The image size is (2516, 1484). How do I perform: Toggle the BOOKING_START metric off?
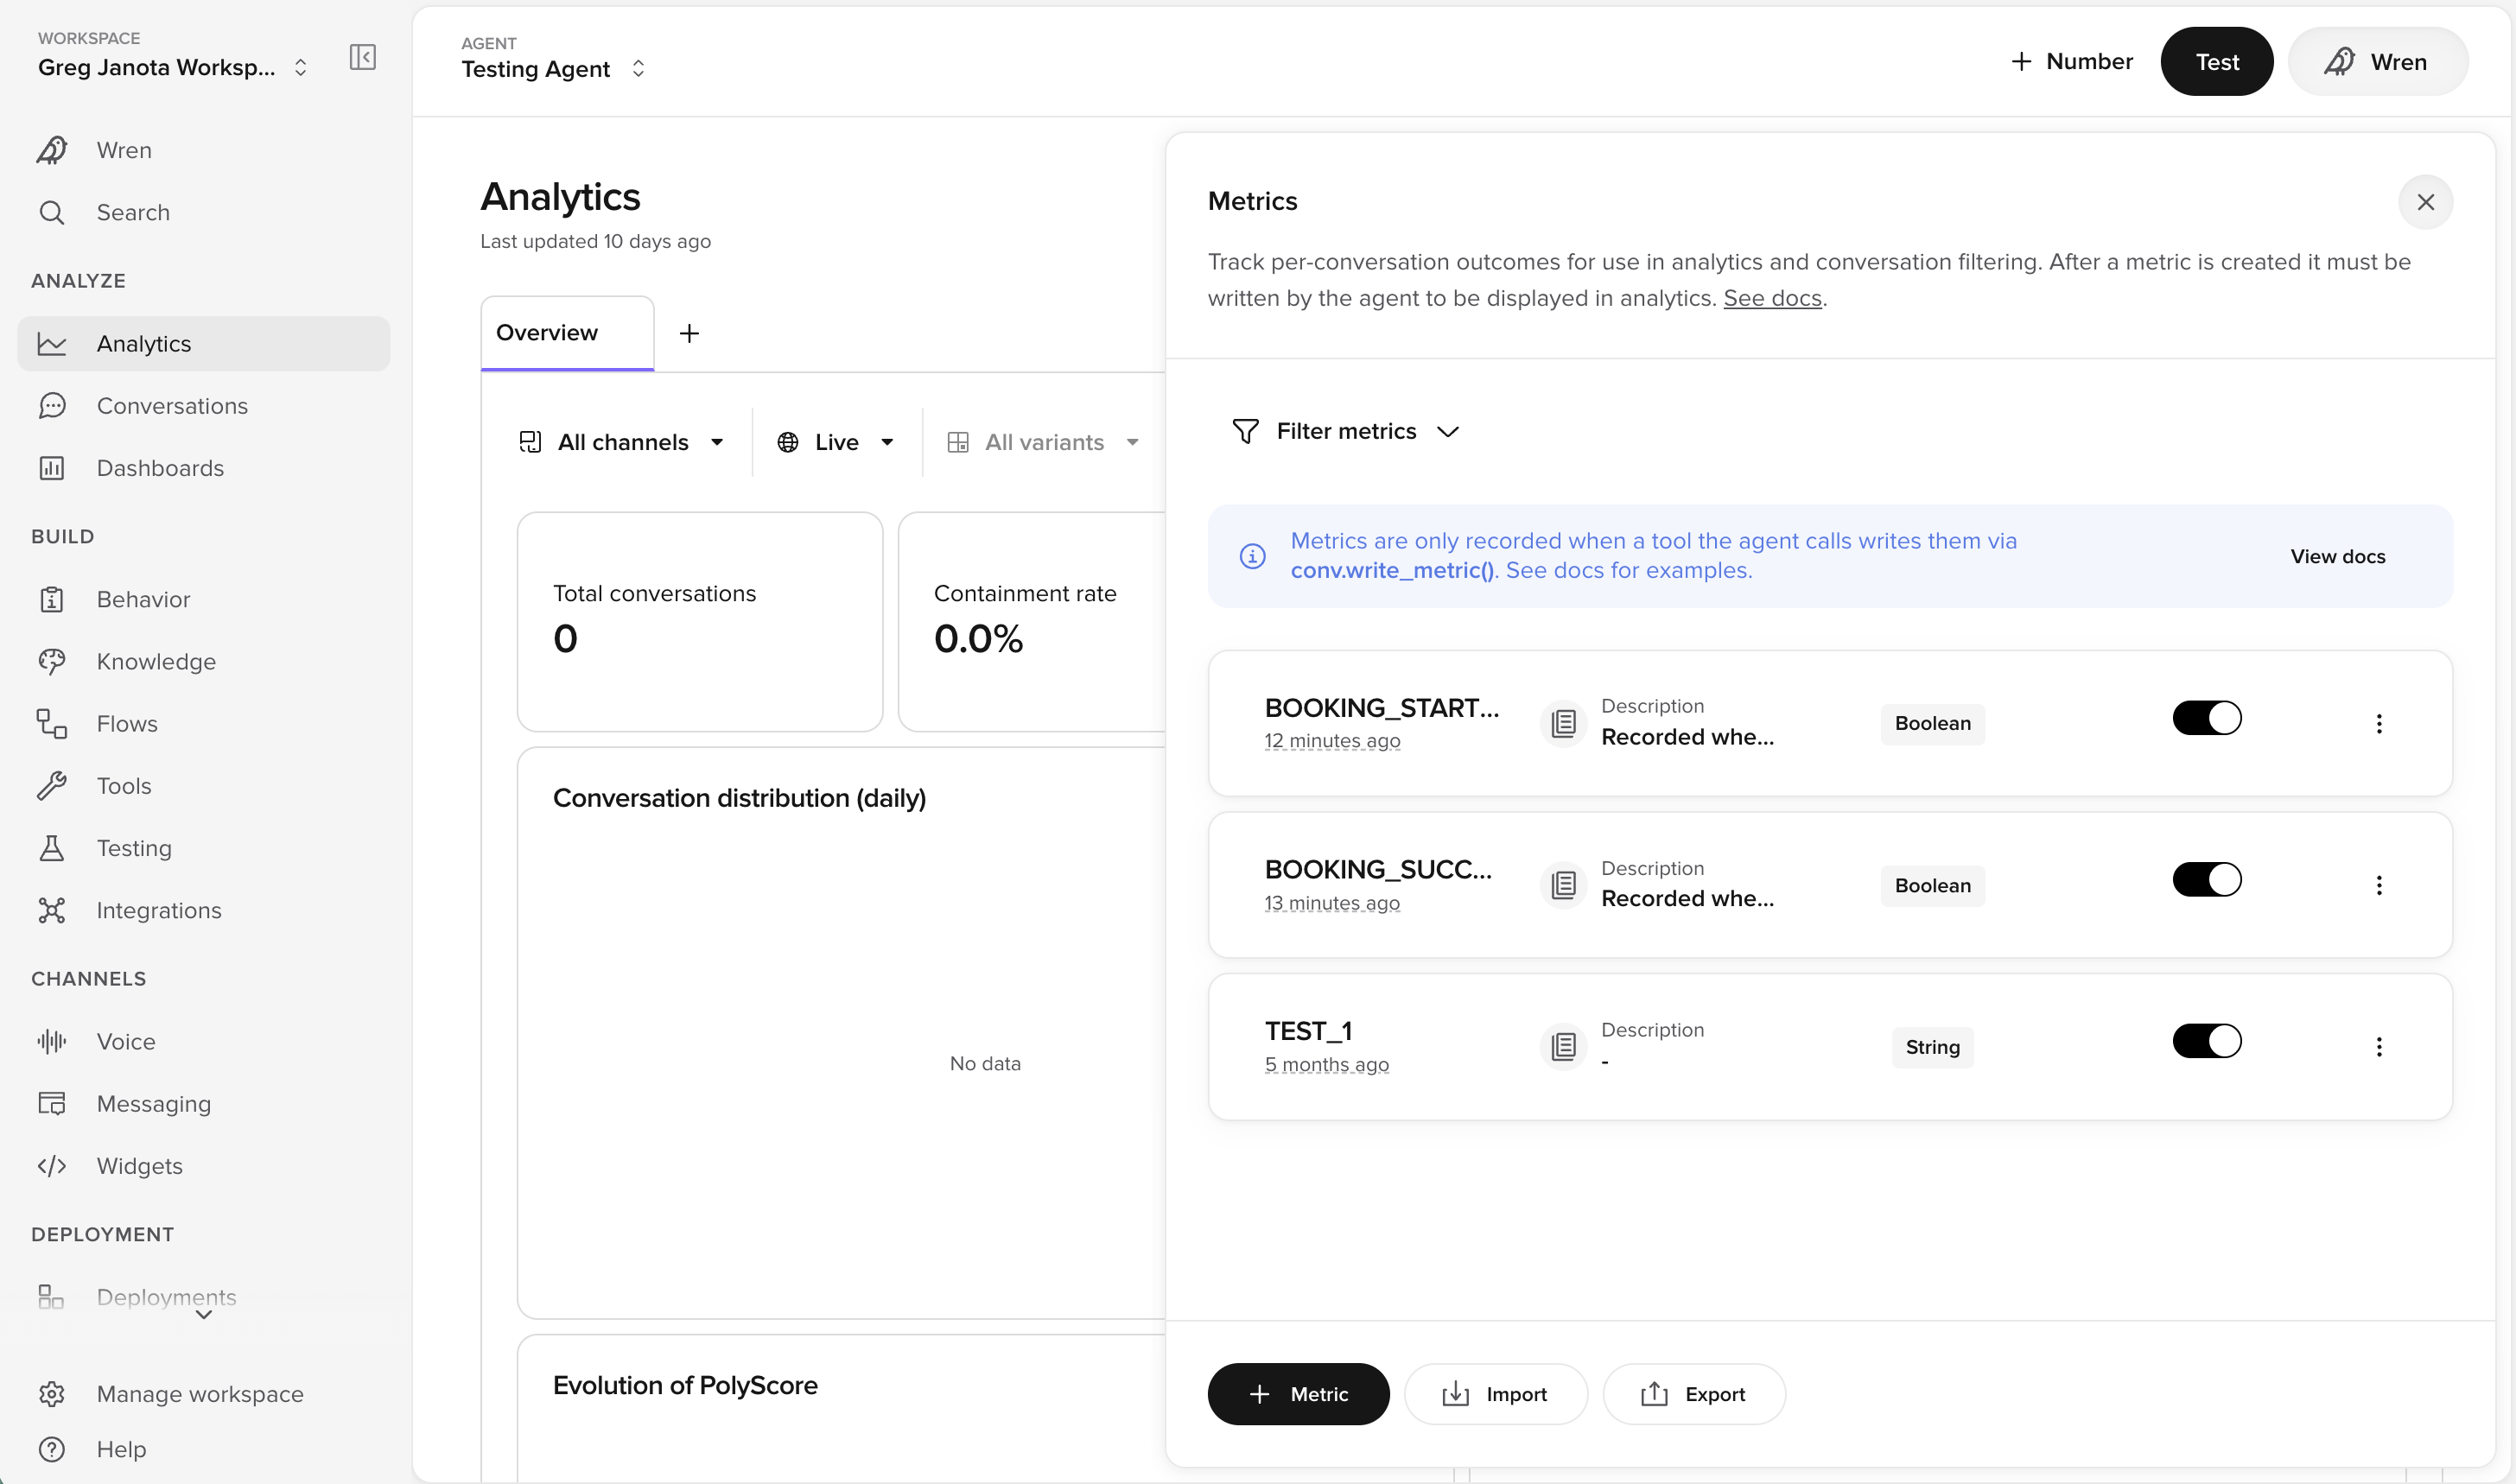point(2207,718)
